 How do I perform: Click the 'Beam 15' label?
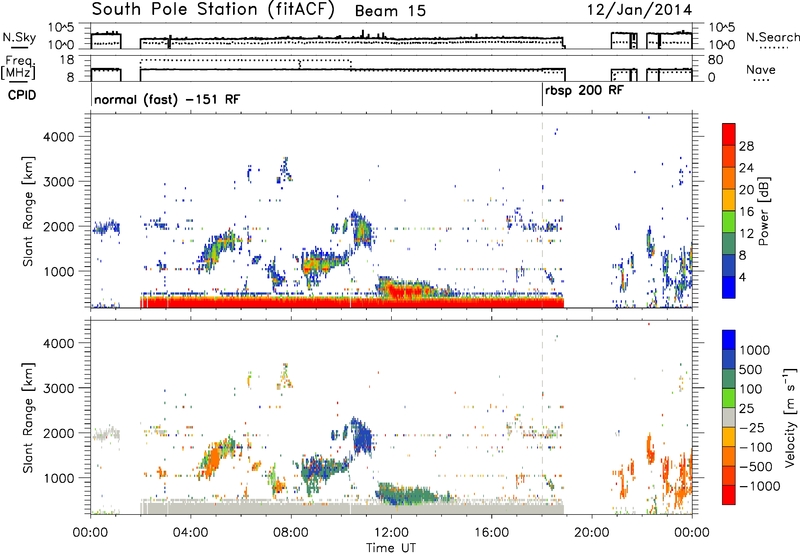(x=390, y=11)
